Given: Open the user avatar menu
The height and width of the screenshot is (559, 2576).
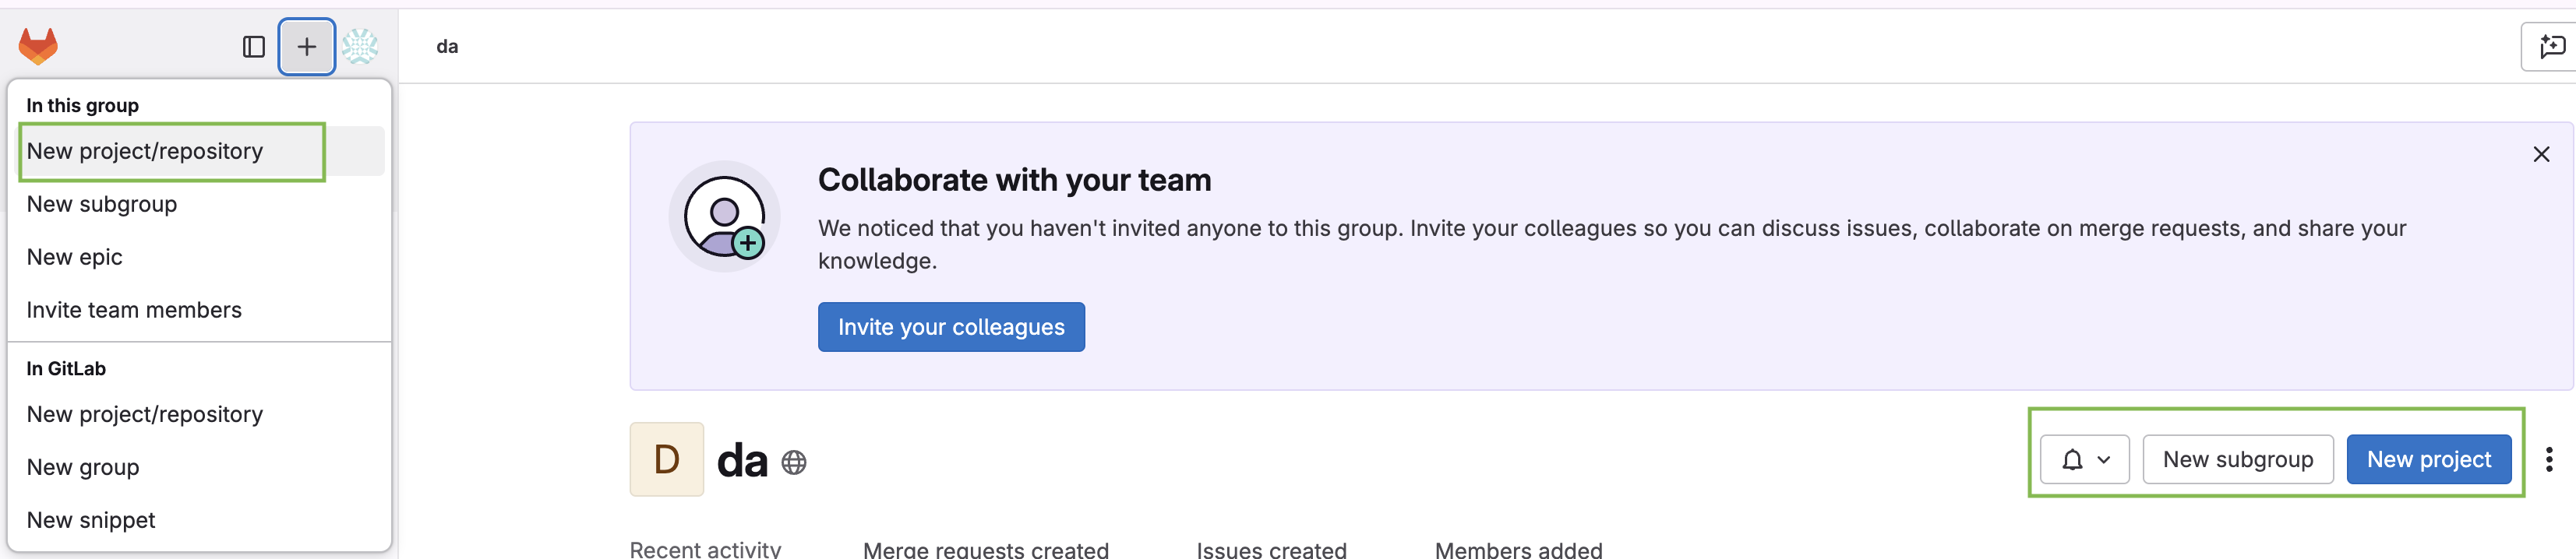Looking at the screenshot, I should pyautogui.click(x=360, y=47).
